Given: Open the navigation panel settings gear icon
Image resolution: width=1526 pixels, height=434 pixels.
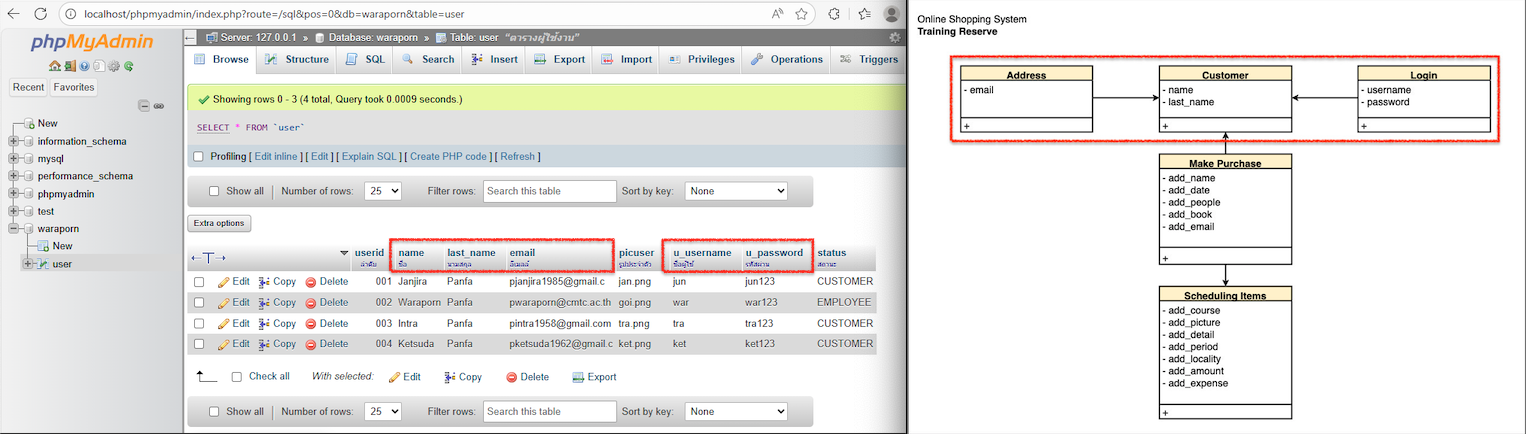Looking at the screenshot, I should [114, 66].
